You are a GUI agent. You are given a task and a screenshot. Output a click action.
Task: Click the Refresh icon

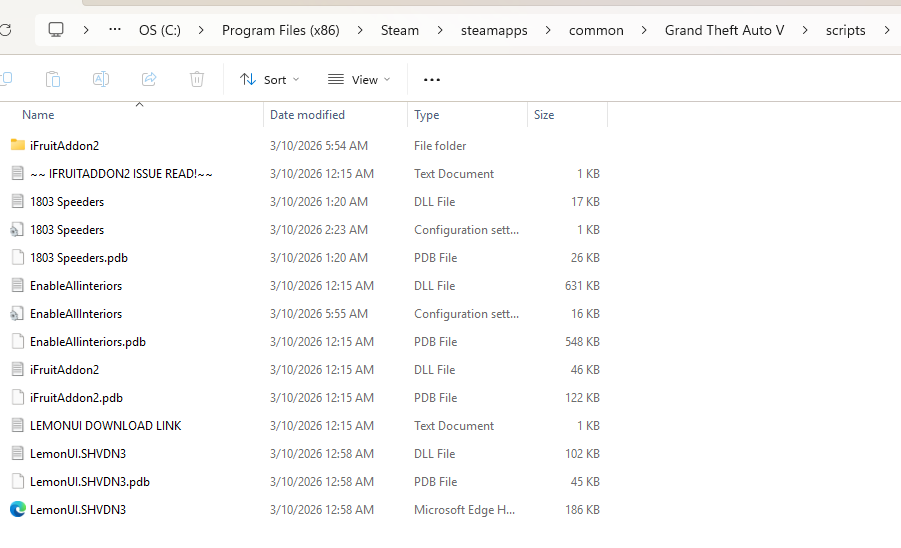point(5,30)
